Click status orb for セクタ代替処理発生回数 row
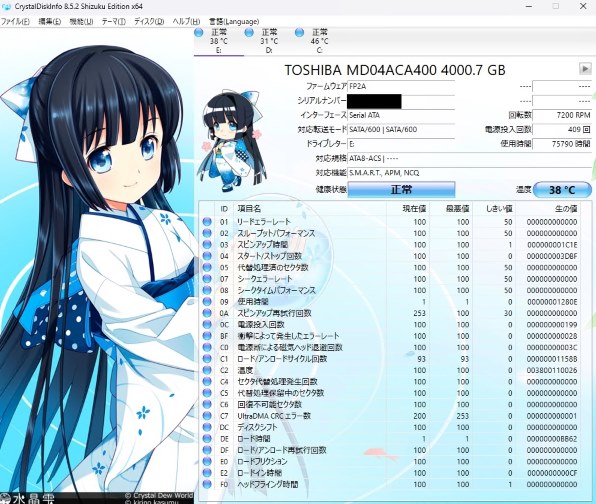The height and width of the screenshot is (504, 596). click(207, 381)
